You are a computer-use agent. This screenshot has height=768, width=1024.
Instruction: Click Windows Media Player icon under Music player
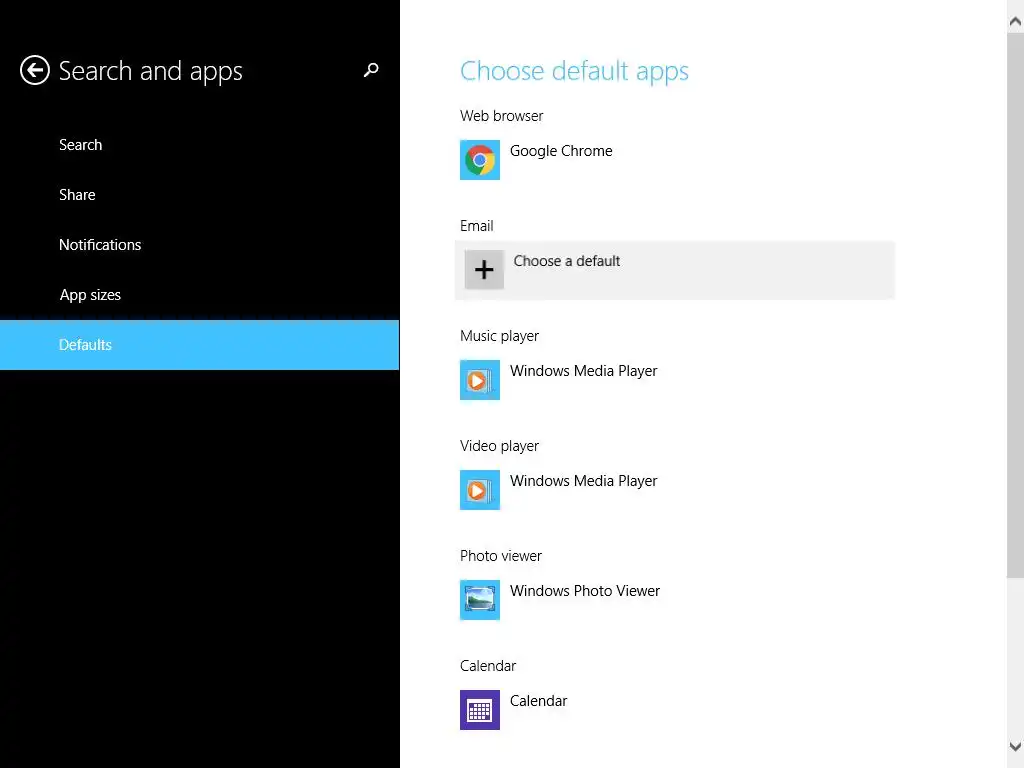point(479,380)
